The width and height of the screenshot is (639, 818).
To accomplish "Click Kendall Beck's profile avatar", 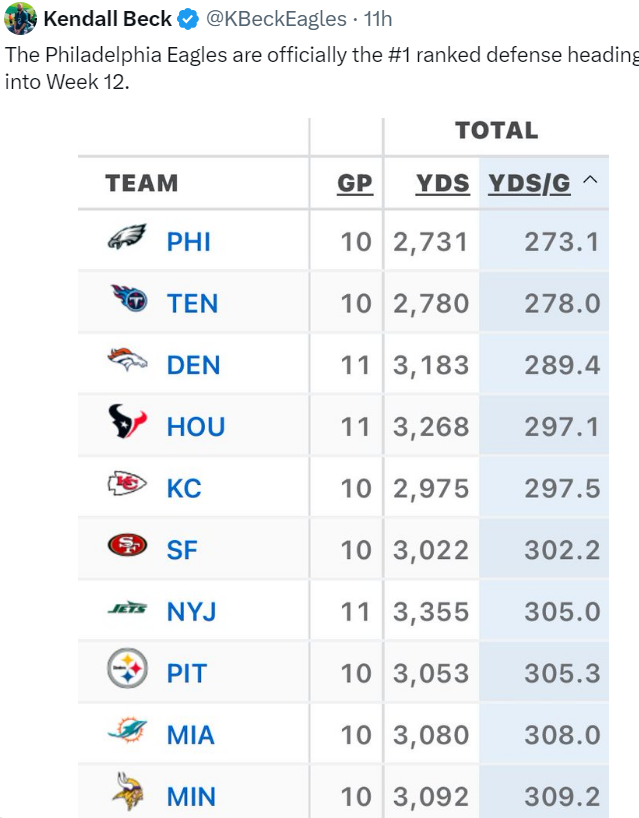I will tap(20, 18).
